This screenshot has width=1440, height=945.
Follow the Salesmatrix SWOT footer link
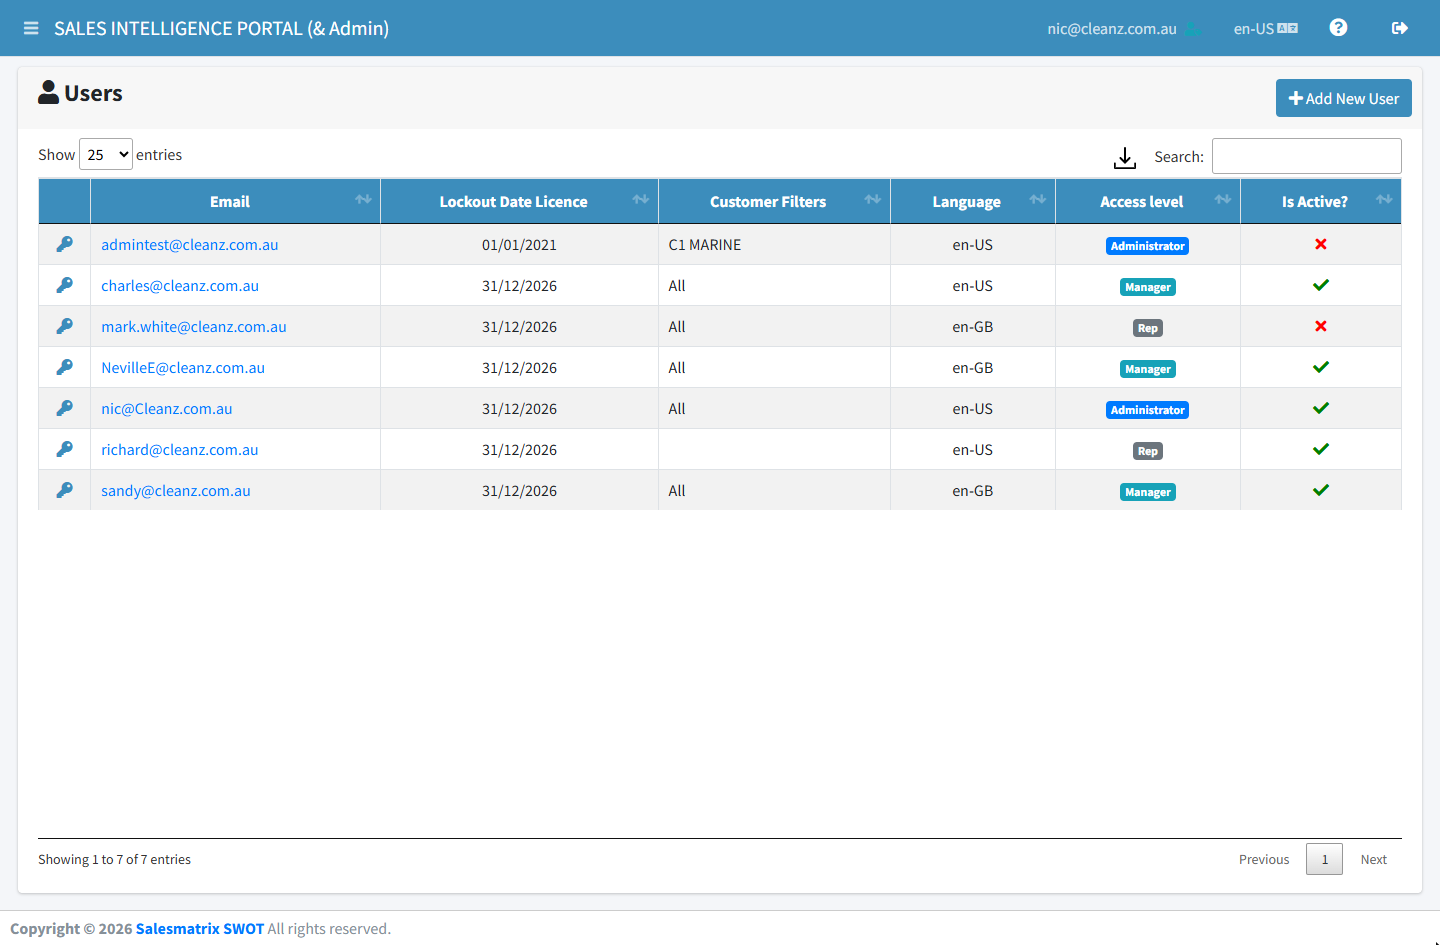coord(200,929)
